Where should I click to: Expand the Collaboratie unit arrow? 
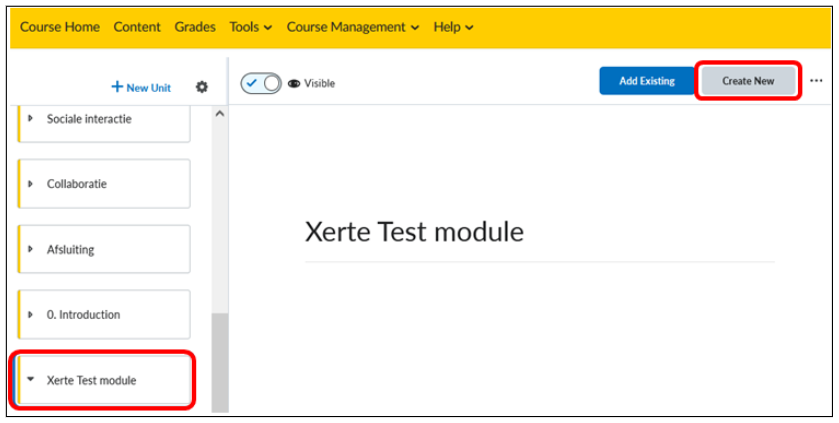point(30,183)
